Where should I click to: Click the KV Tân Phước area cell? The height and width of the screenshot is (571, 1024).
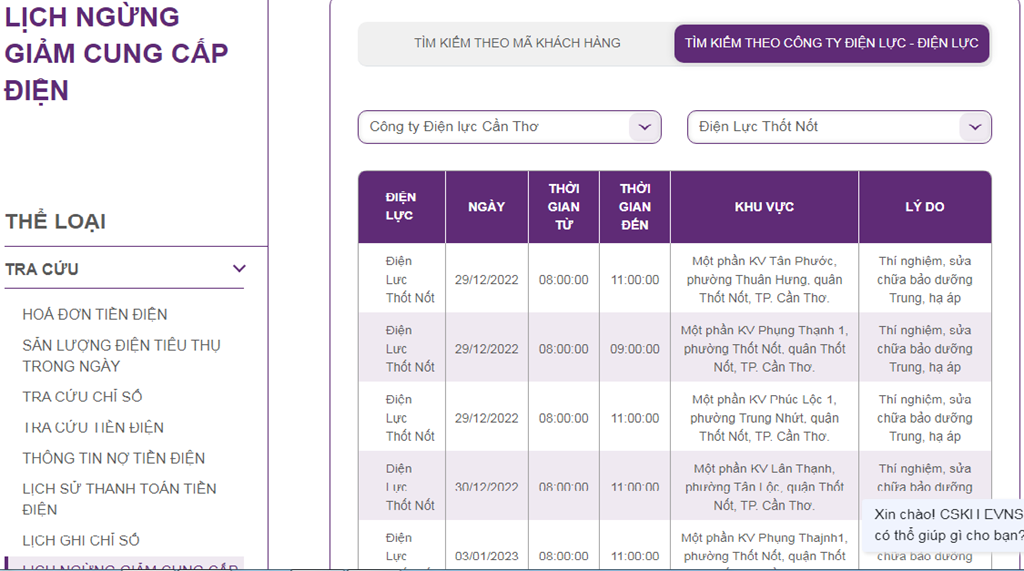coord(764,279)
